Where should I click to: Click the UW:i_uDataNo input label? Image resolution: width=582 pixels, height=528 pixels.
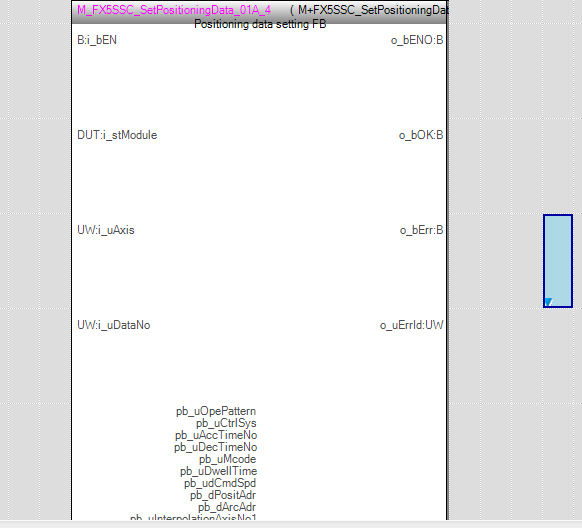pos(114,325)
